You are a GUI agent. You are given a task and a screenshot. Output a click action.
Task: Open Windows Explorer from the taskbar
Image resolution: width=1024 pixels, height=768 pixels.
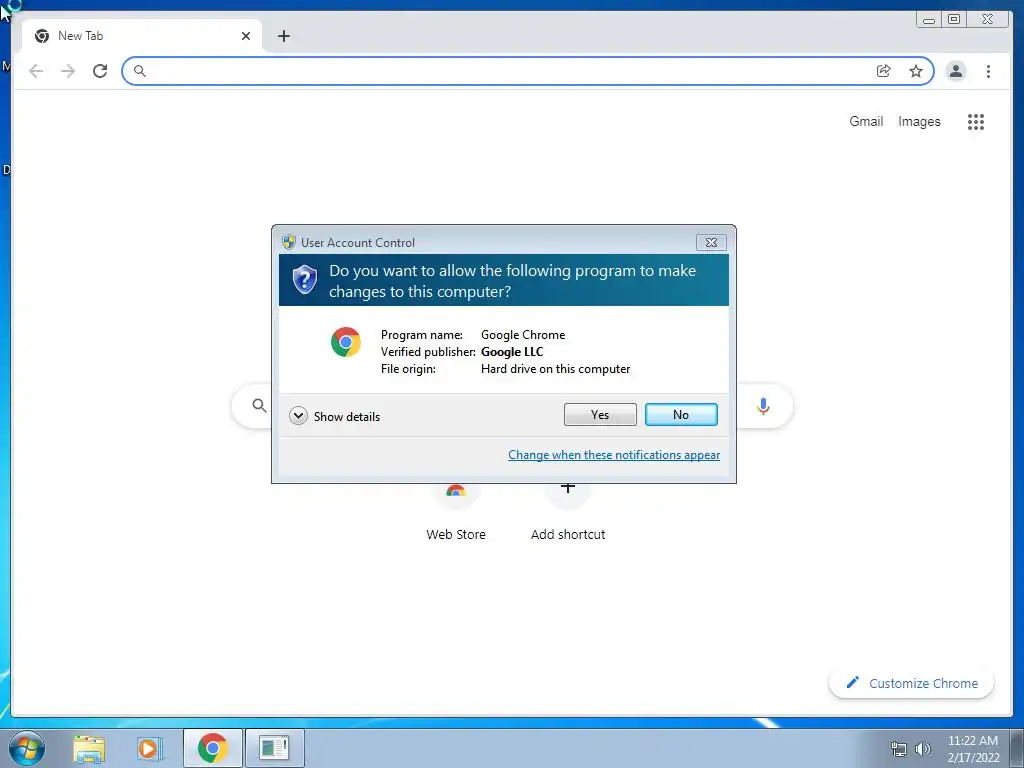(89, 748)
